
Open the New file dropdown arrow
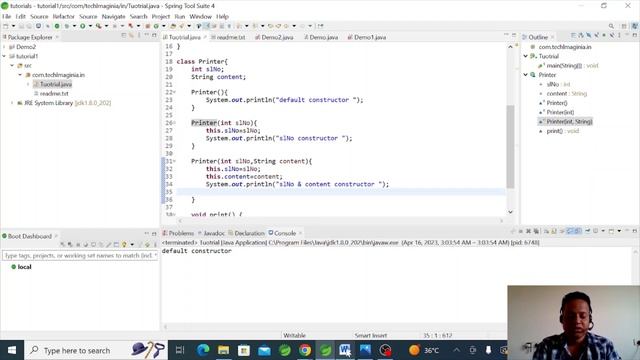coord(13,26)
